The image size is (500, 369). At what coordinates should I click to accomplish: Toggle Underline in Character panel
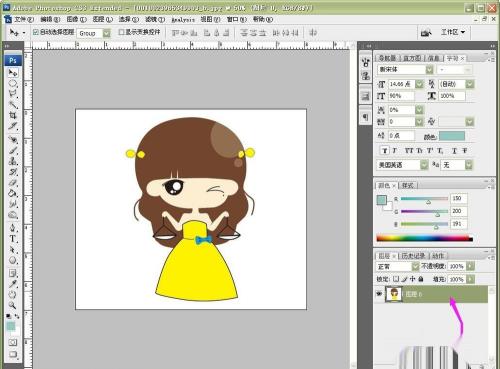454,151
